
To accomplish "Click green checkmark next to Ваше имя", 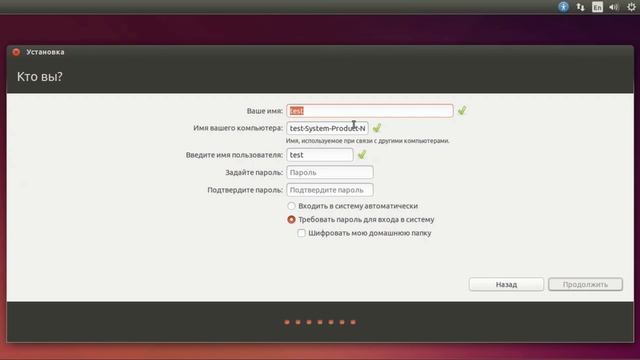I will click(462, 110).
